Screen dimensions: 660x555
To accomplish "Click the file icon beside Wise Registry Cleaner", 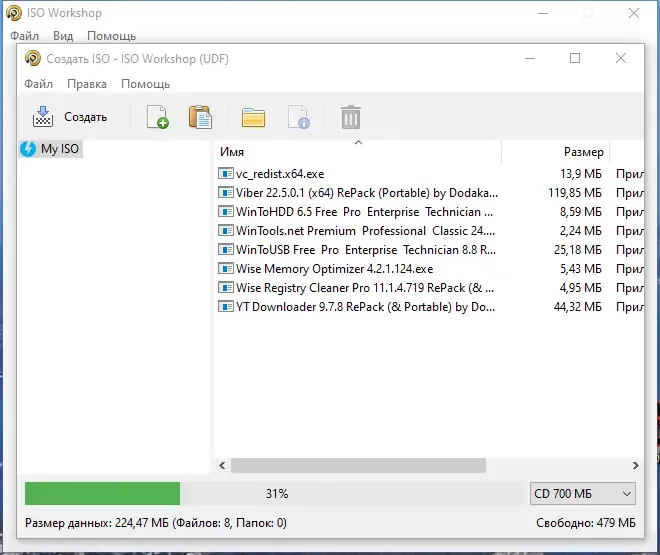I will (226, 288).
